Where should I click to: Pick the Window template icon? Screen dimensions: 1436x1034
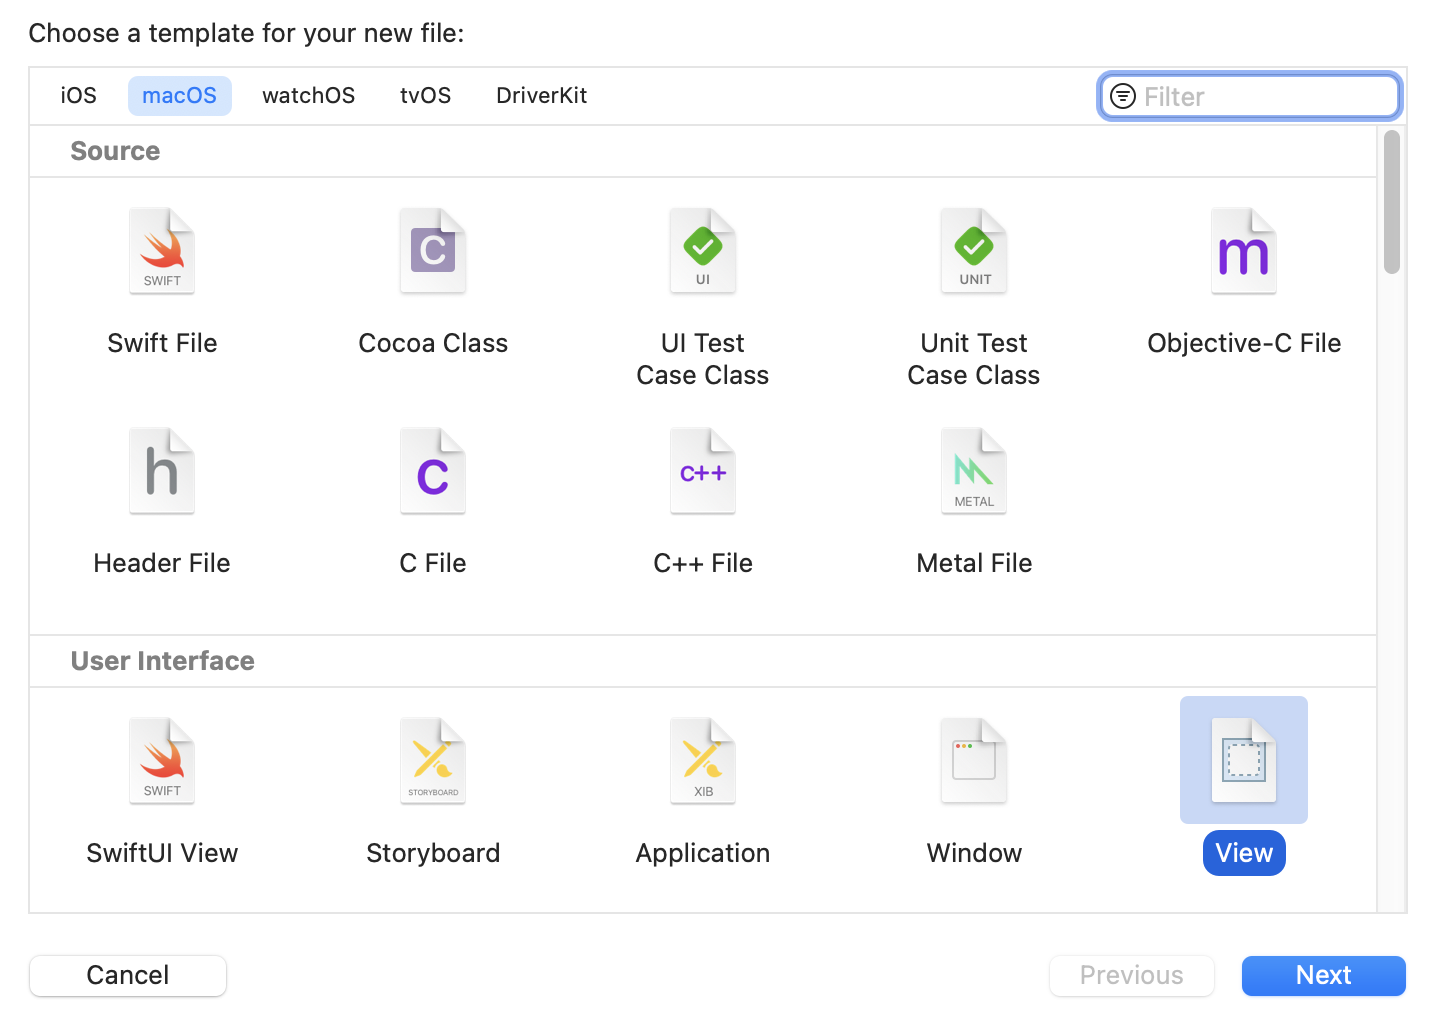974,761
